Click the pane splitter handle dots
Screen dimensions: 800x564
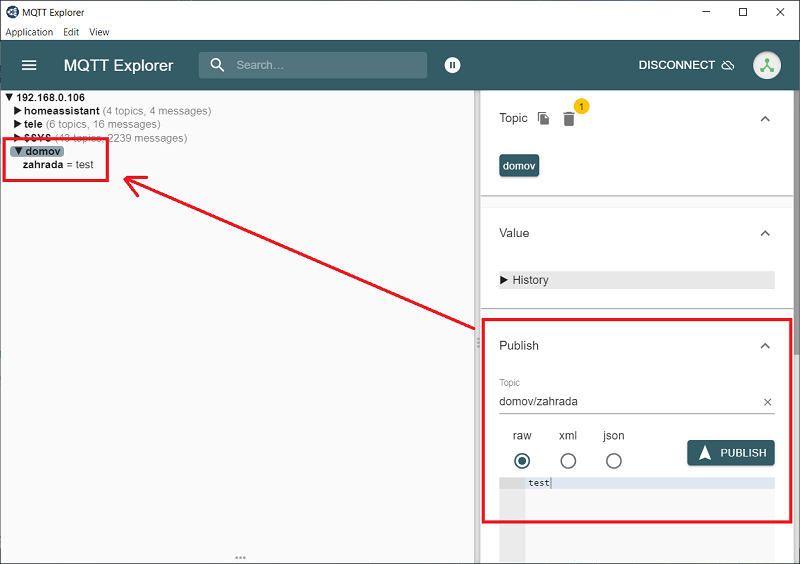click(478, 342)
